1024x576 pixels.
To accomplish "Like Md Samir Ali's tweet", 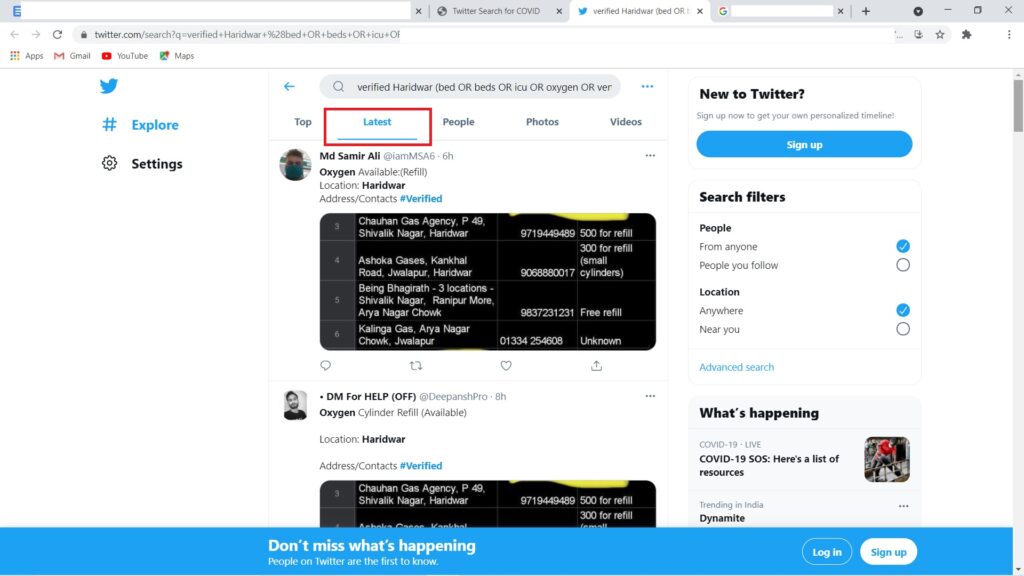I will 506,366.
